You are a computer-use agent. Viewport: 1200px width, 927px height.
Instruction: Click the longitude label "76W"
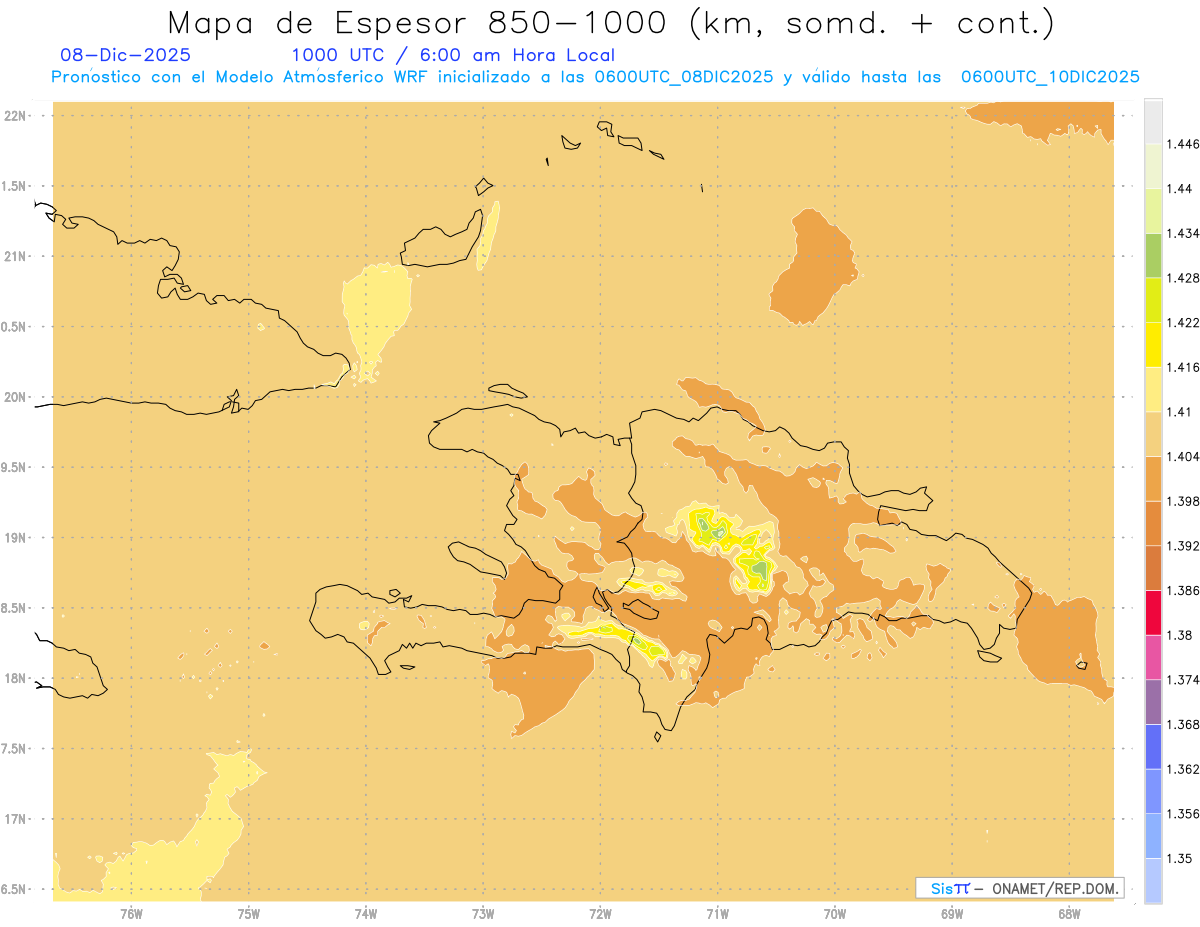point(131,913)
